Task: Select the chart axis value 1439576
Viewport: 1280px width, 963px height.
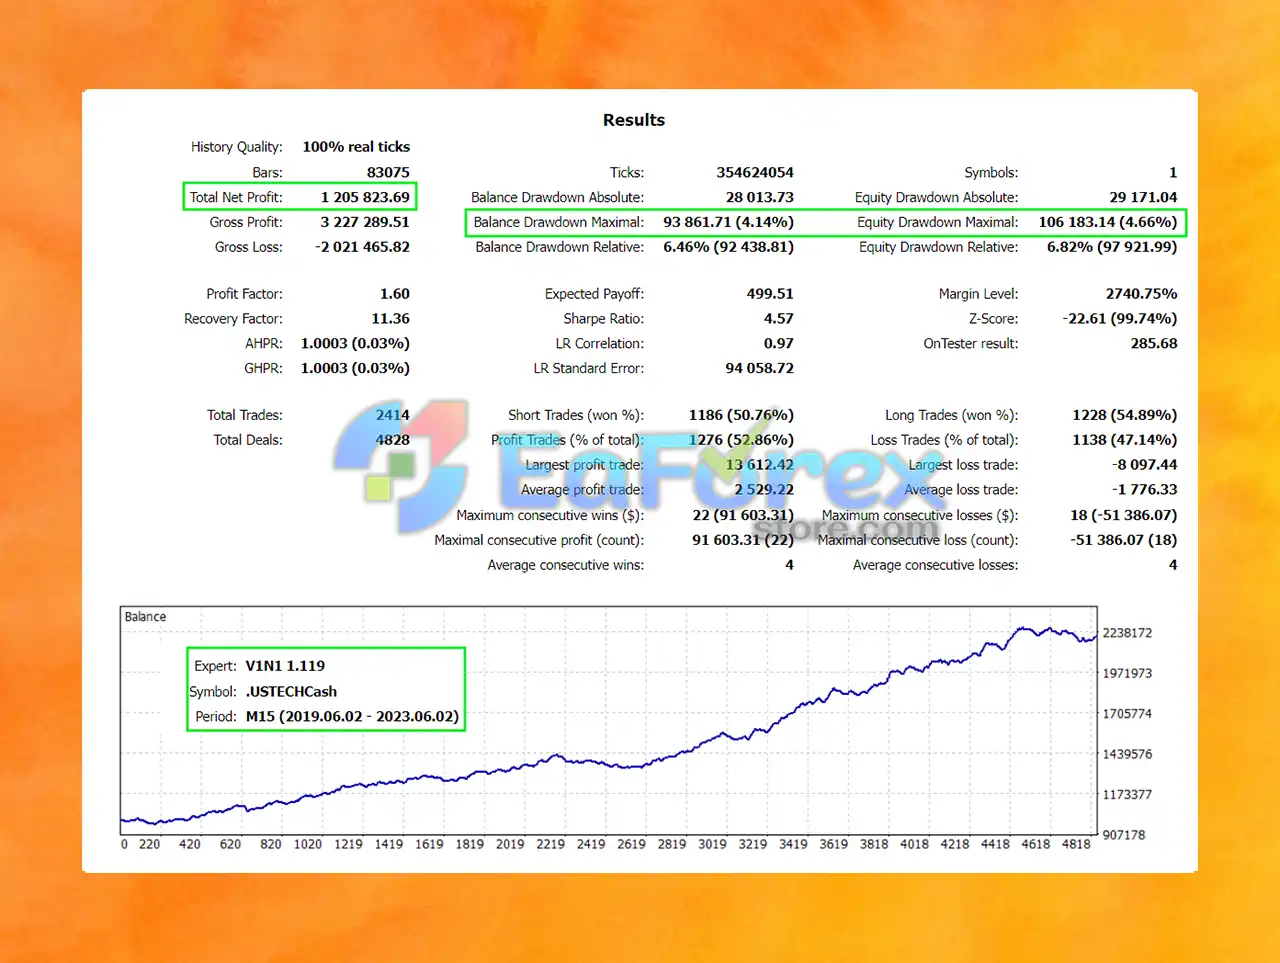Action: click(1127, 754)
